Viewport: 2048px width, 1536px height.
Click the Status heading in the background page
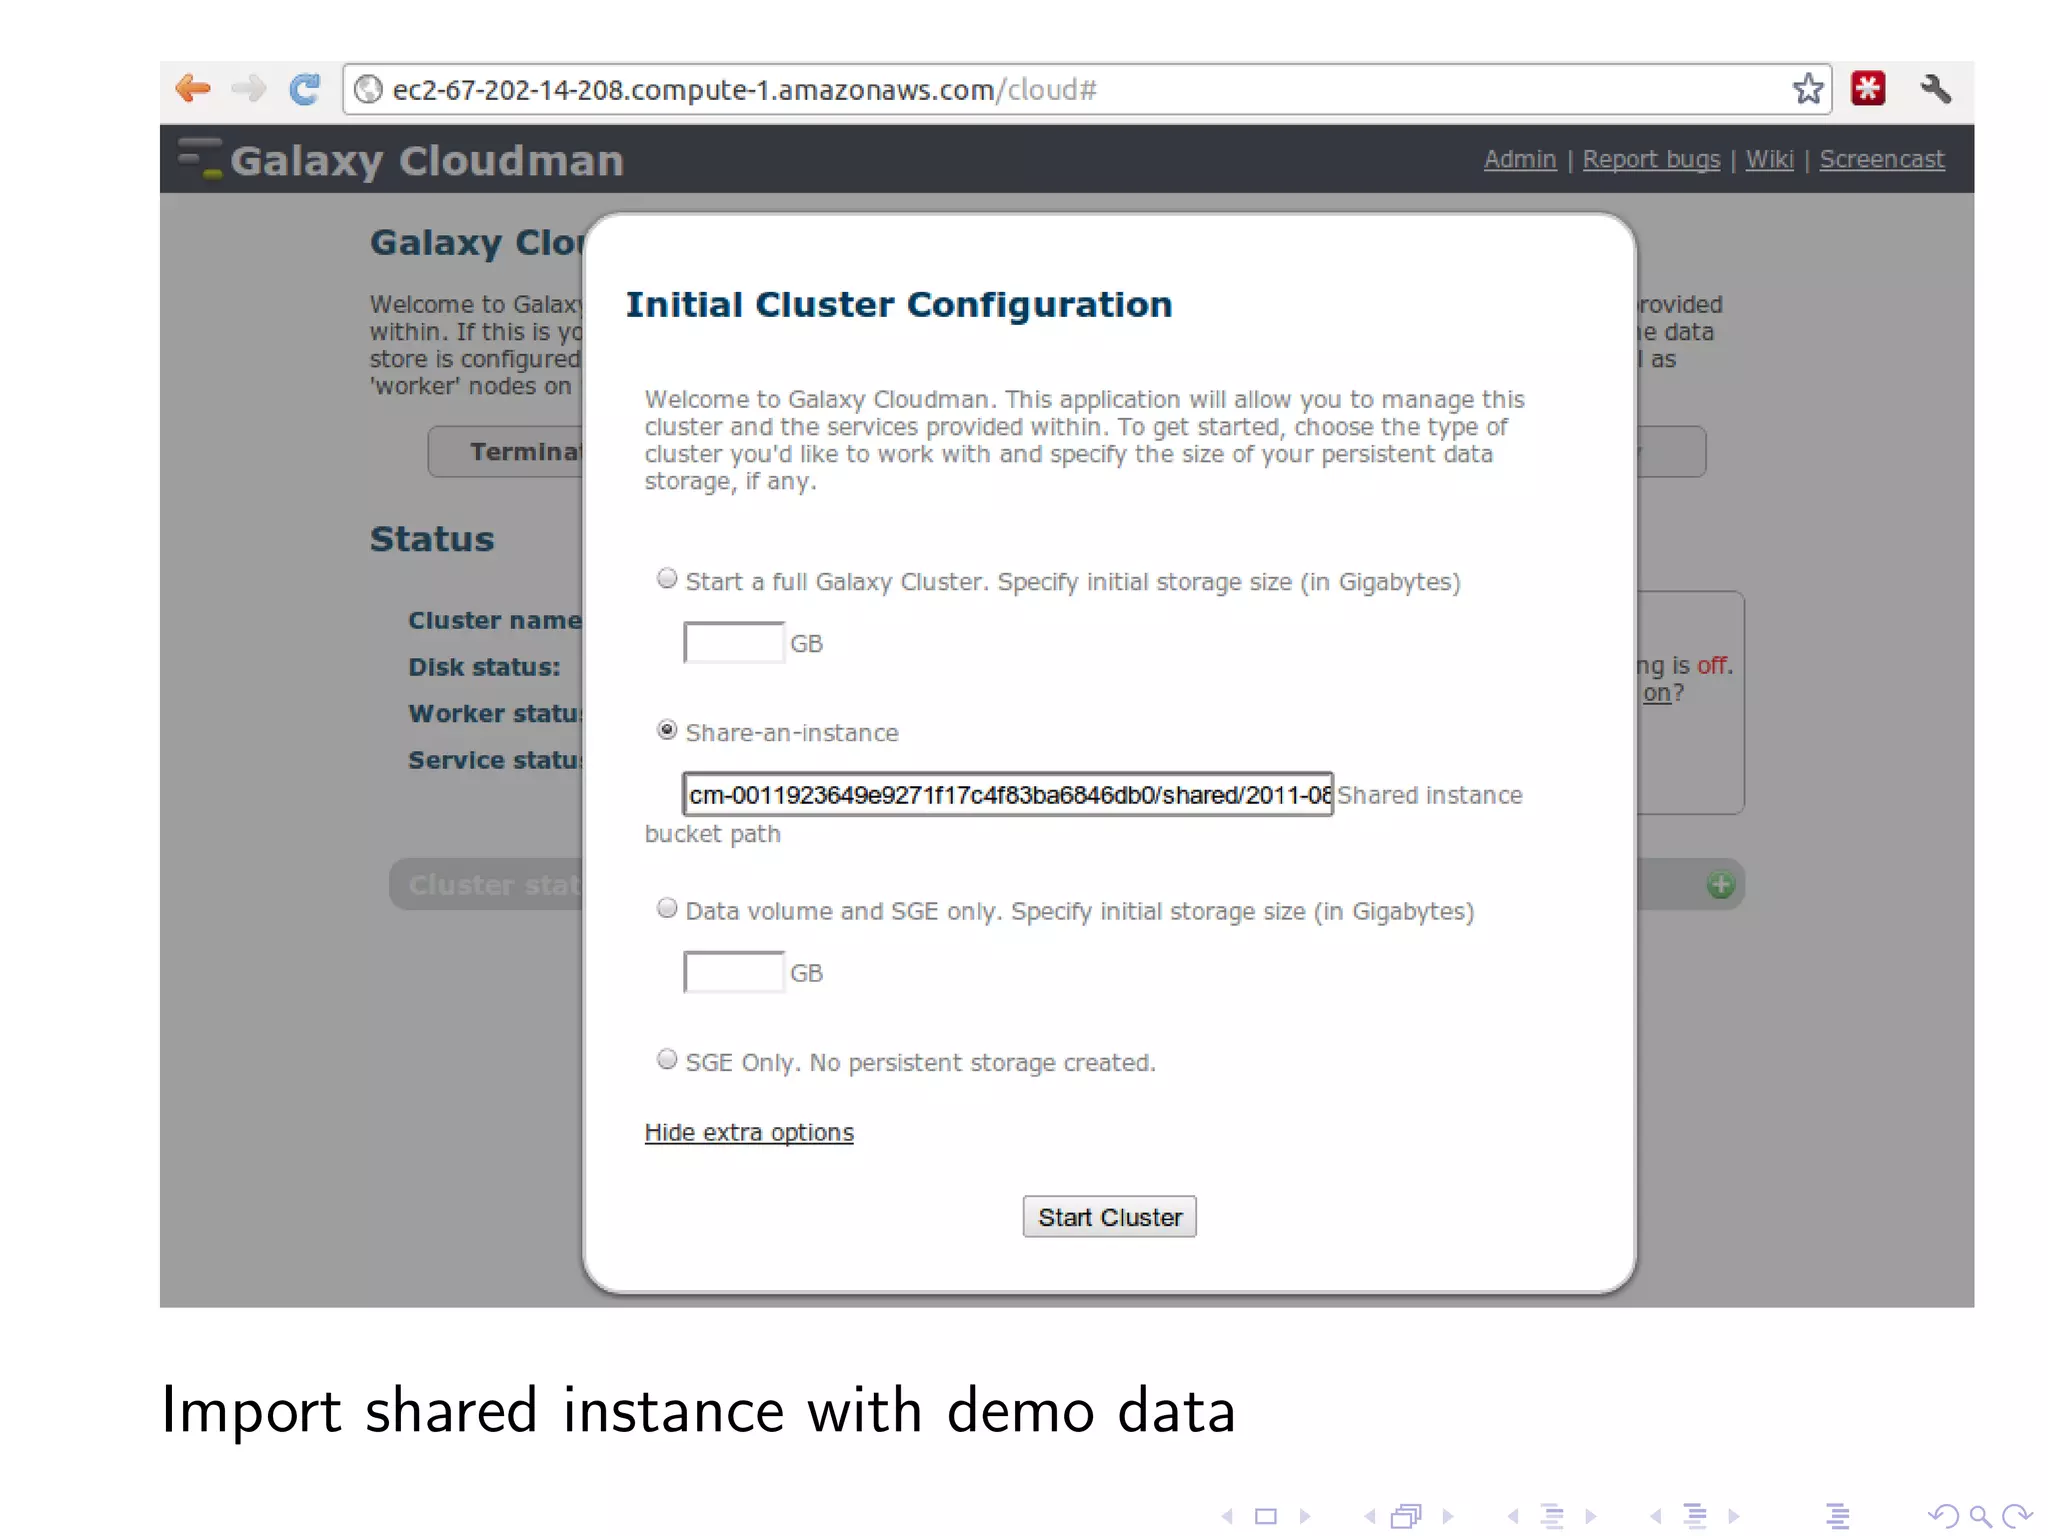[432, 539]
